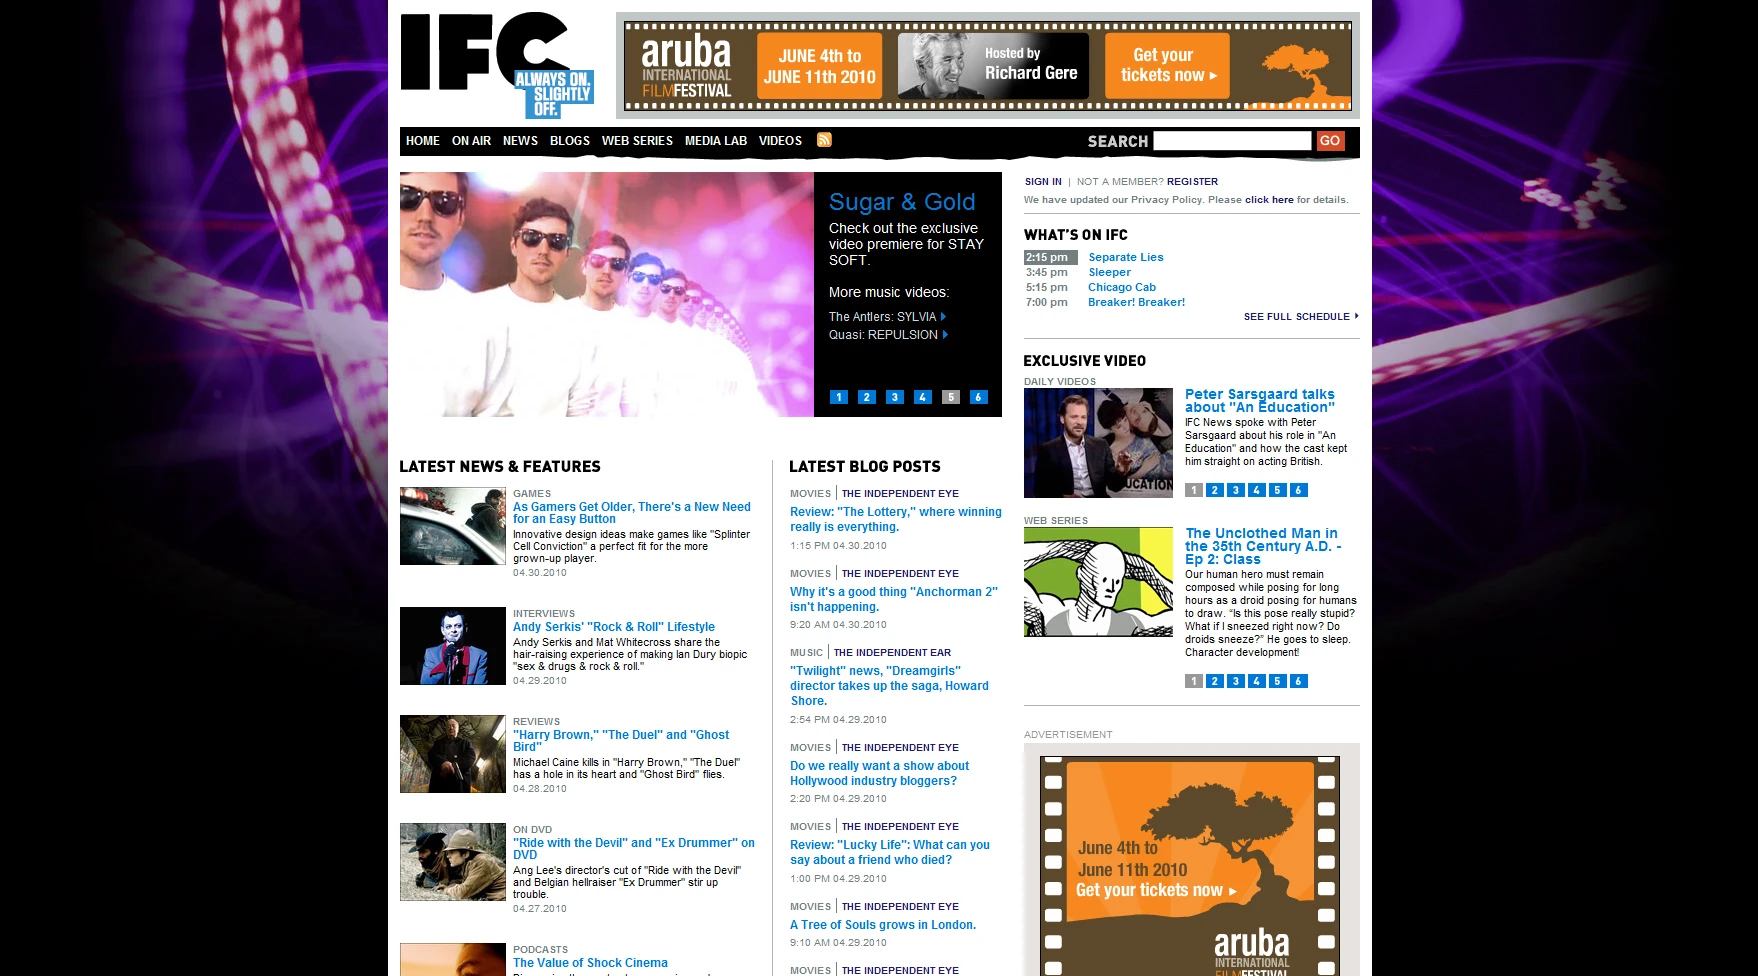Click inside the search input field
Image resolution: width=1758 pixels, height=976 pixels.
tap(1232, 140)
